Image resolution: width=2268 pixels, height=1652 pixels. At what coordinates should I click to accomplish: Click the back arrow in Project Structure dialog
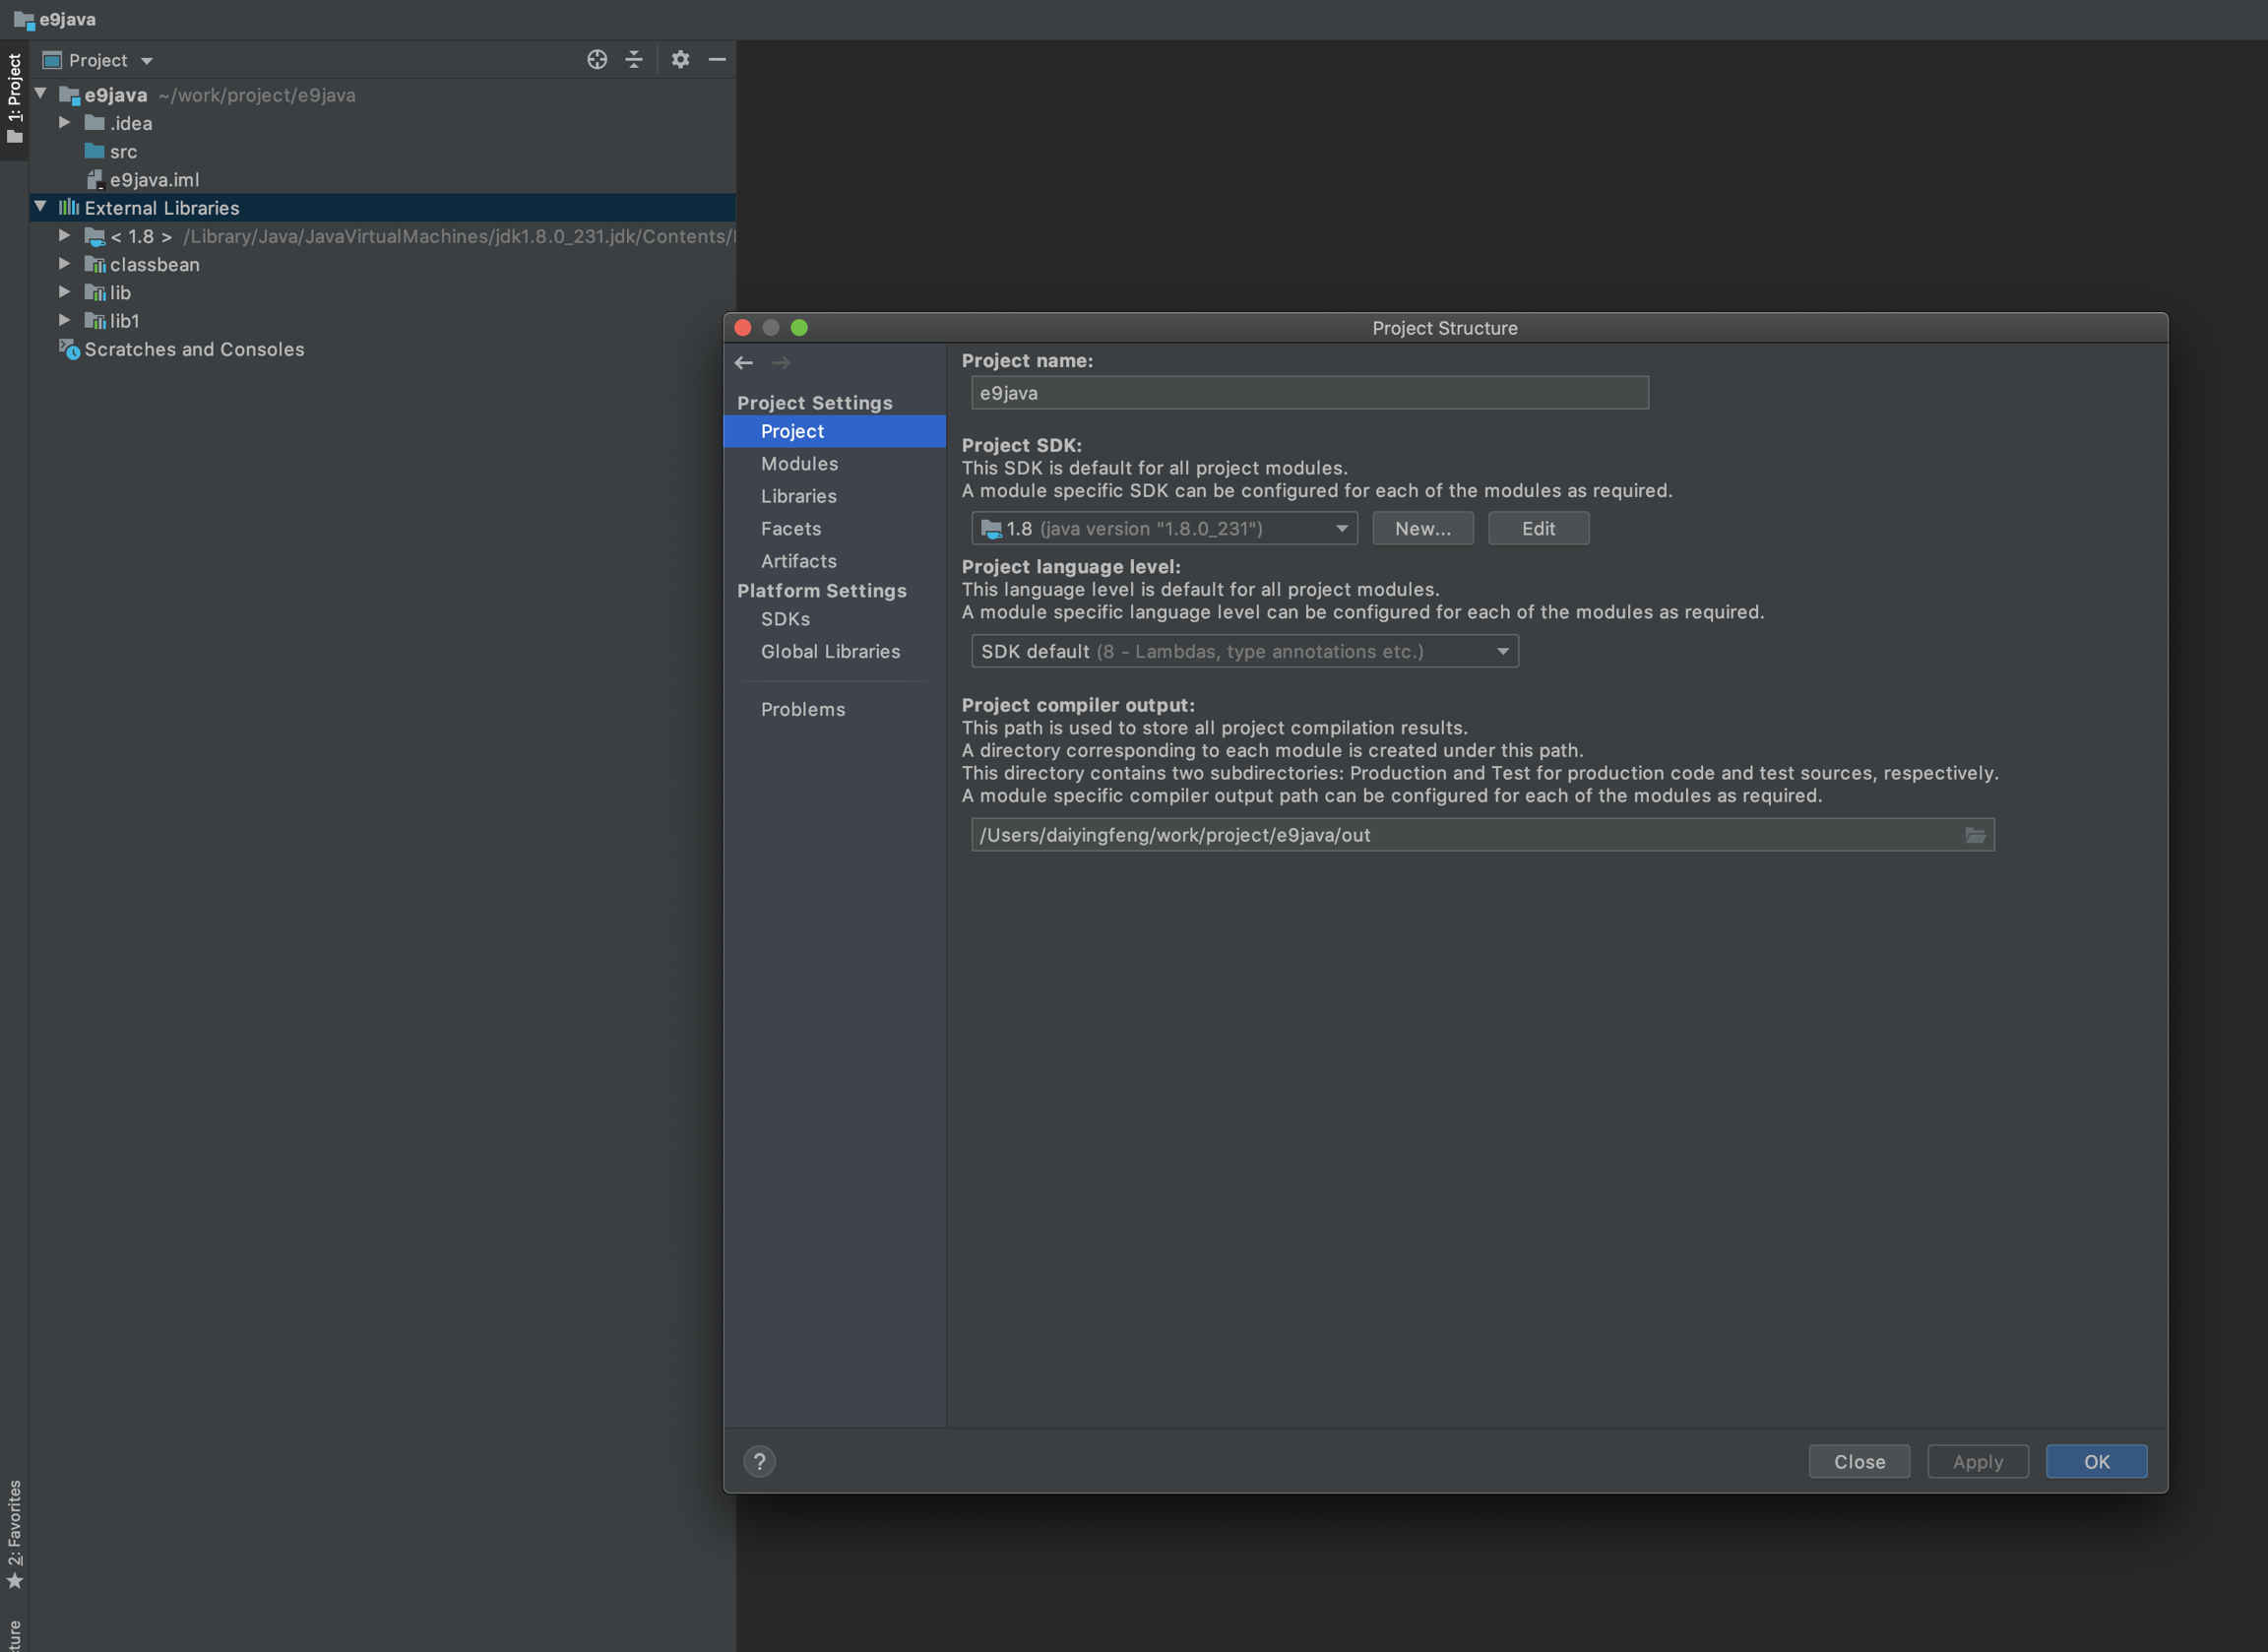[744, 363]
